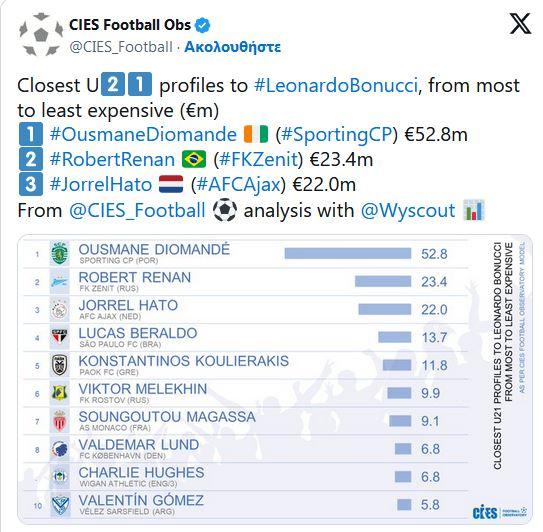
Task: Open the @Wyscout mention link
Action: pyautogui.click(x=408, y=210)
